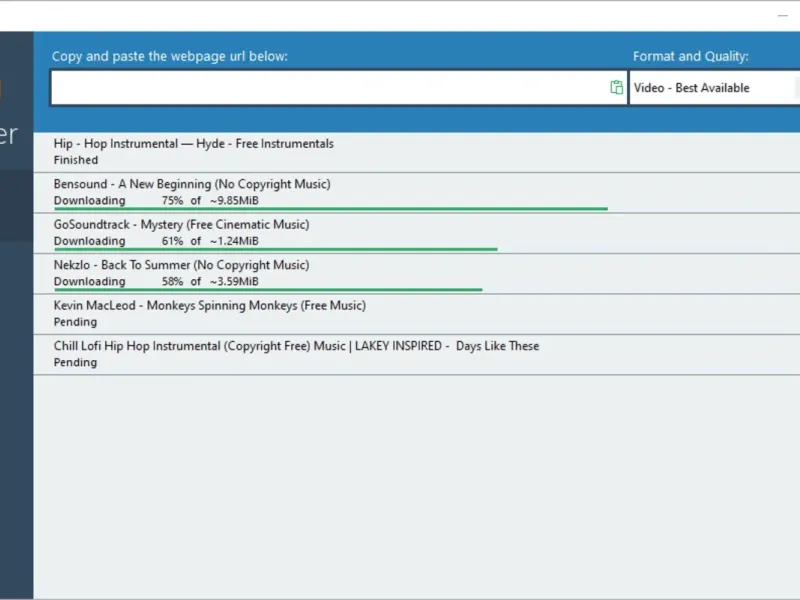Click the Format and Quality label

click(690, 56)
